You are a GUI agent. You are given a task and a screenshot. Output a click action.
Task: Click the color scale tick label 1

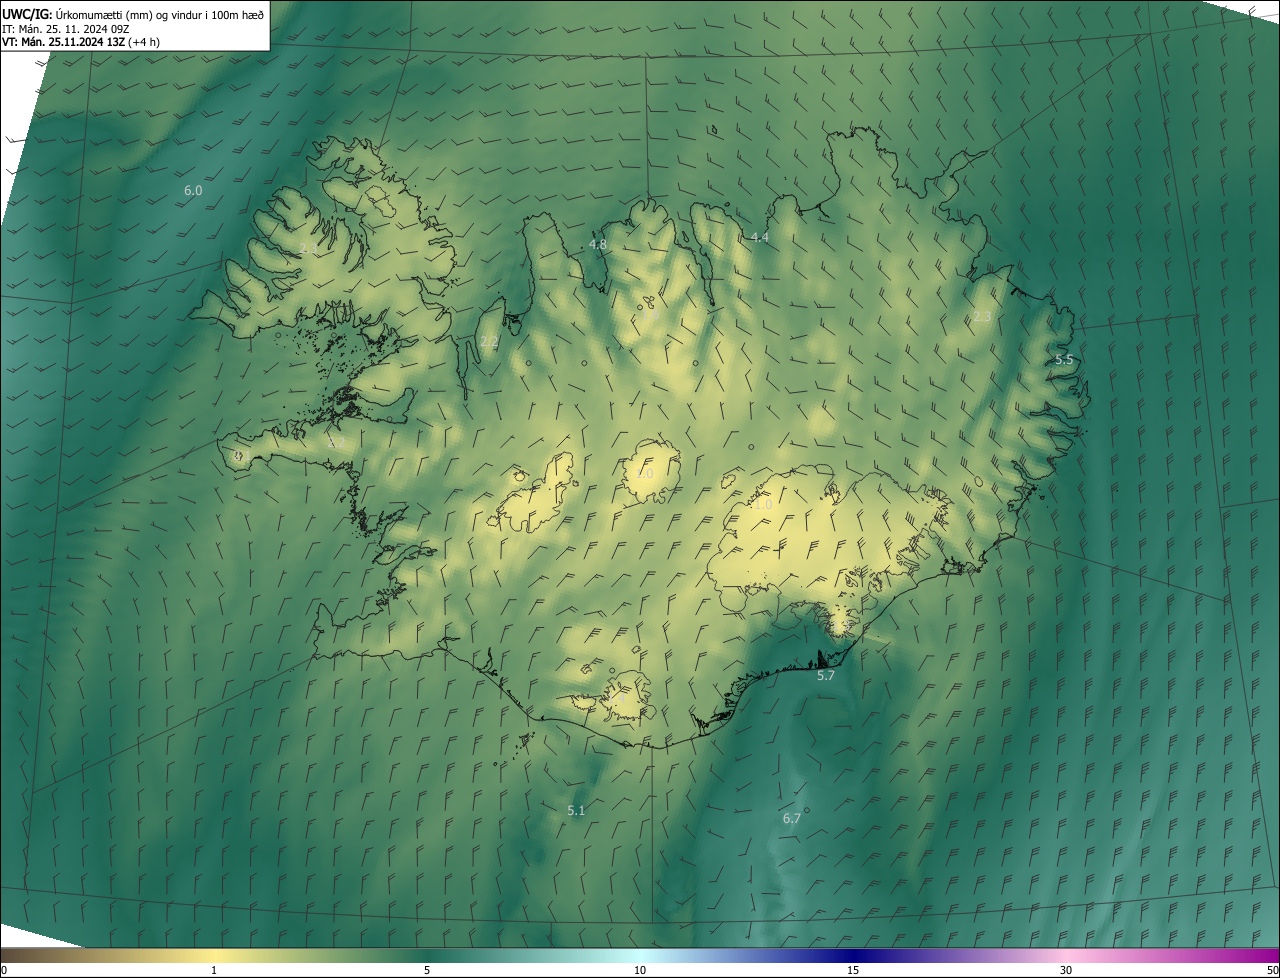214,970
